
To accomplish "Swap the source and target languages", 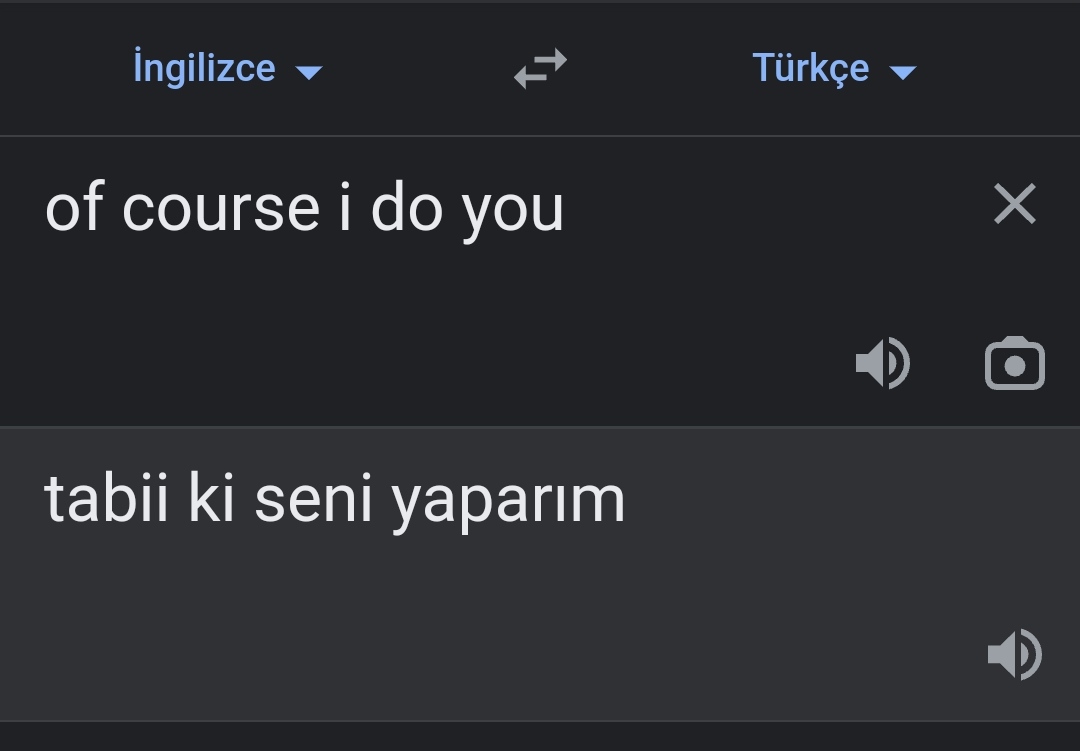I will click(540, 69).
